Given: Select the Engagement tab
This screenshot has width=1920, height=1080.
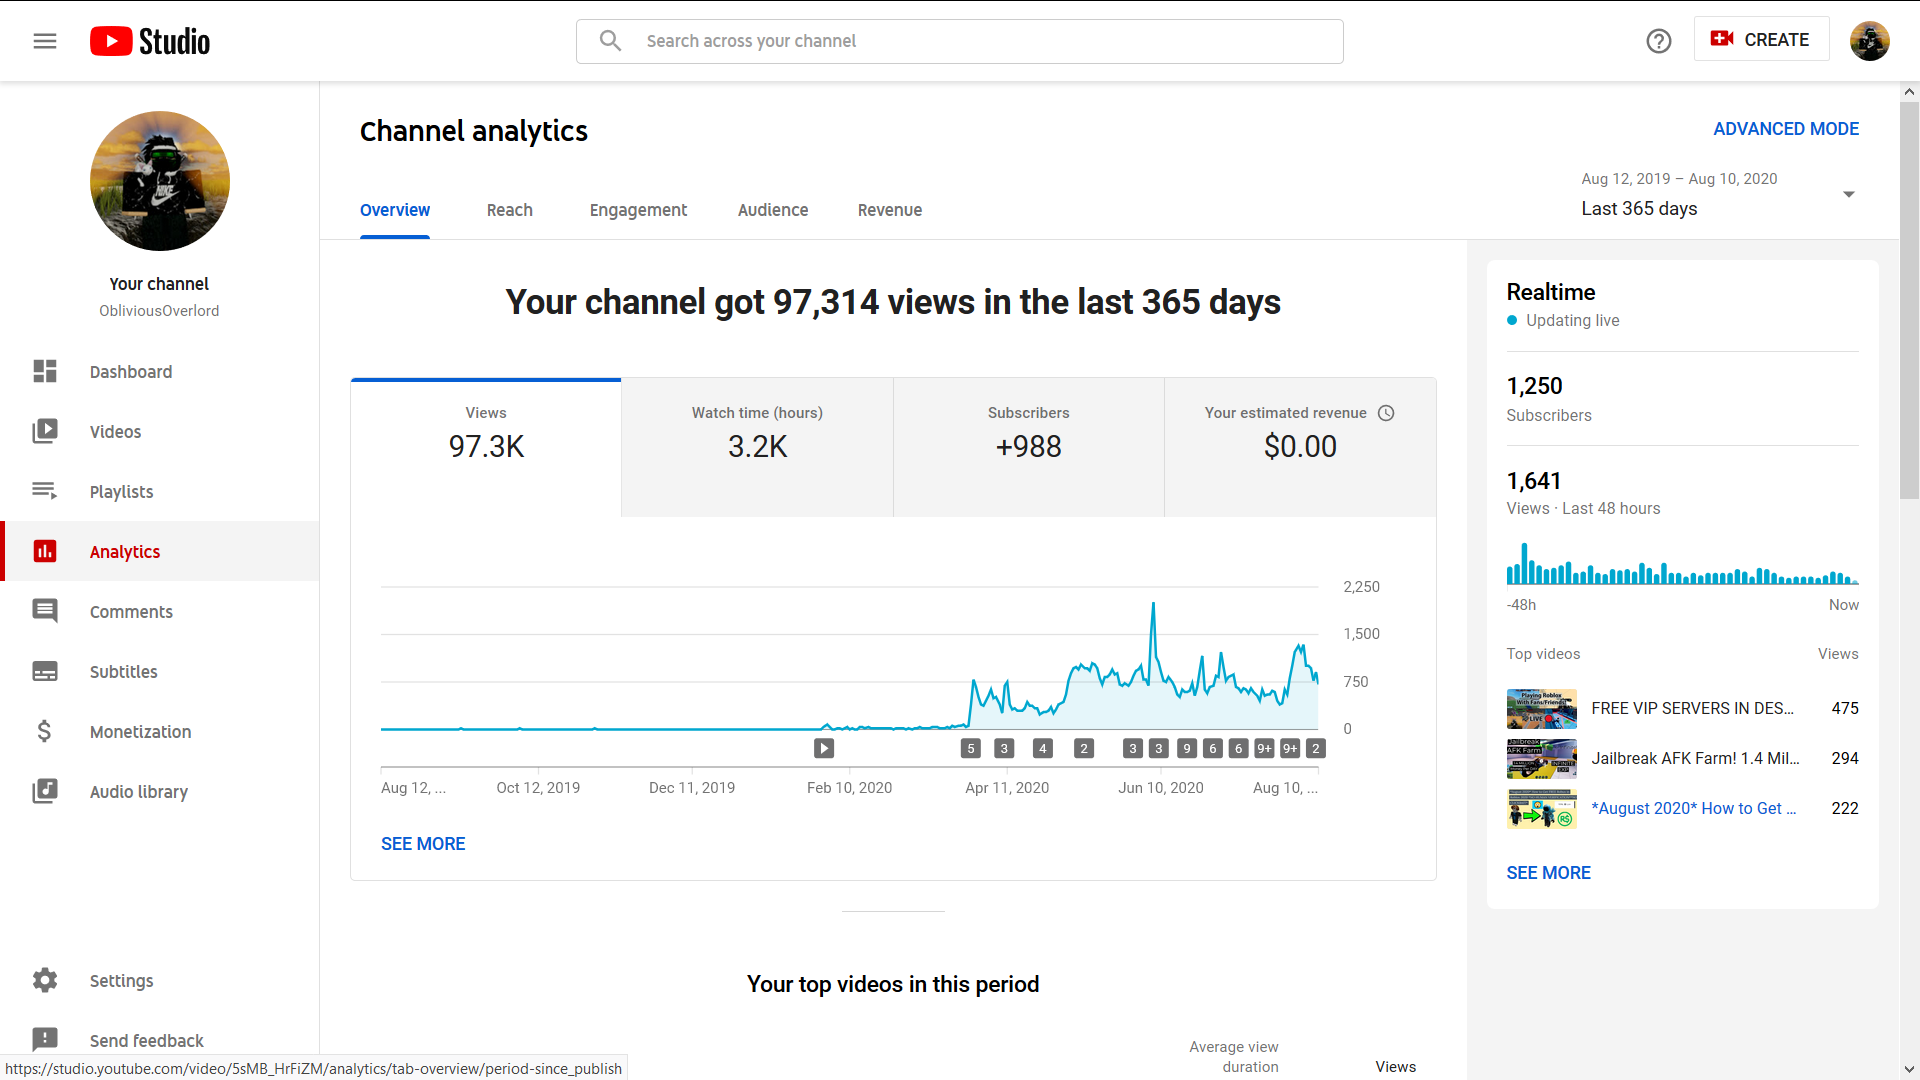Looking at the screenshot, I should 638,210.
